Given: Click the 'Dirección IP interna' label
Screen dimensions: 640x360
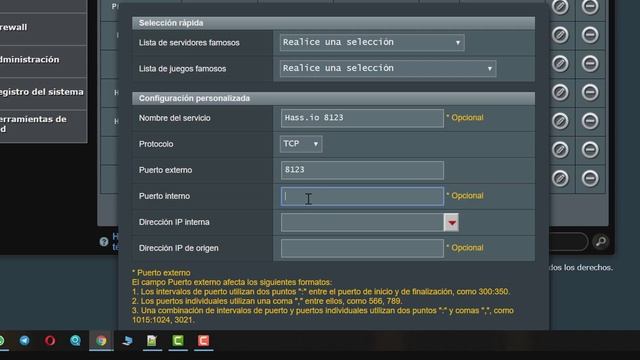Looking at the screenshot, I should click(x=174, y=222).
